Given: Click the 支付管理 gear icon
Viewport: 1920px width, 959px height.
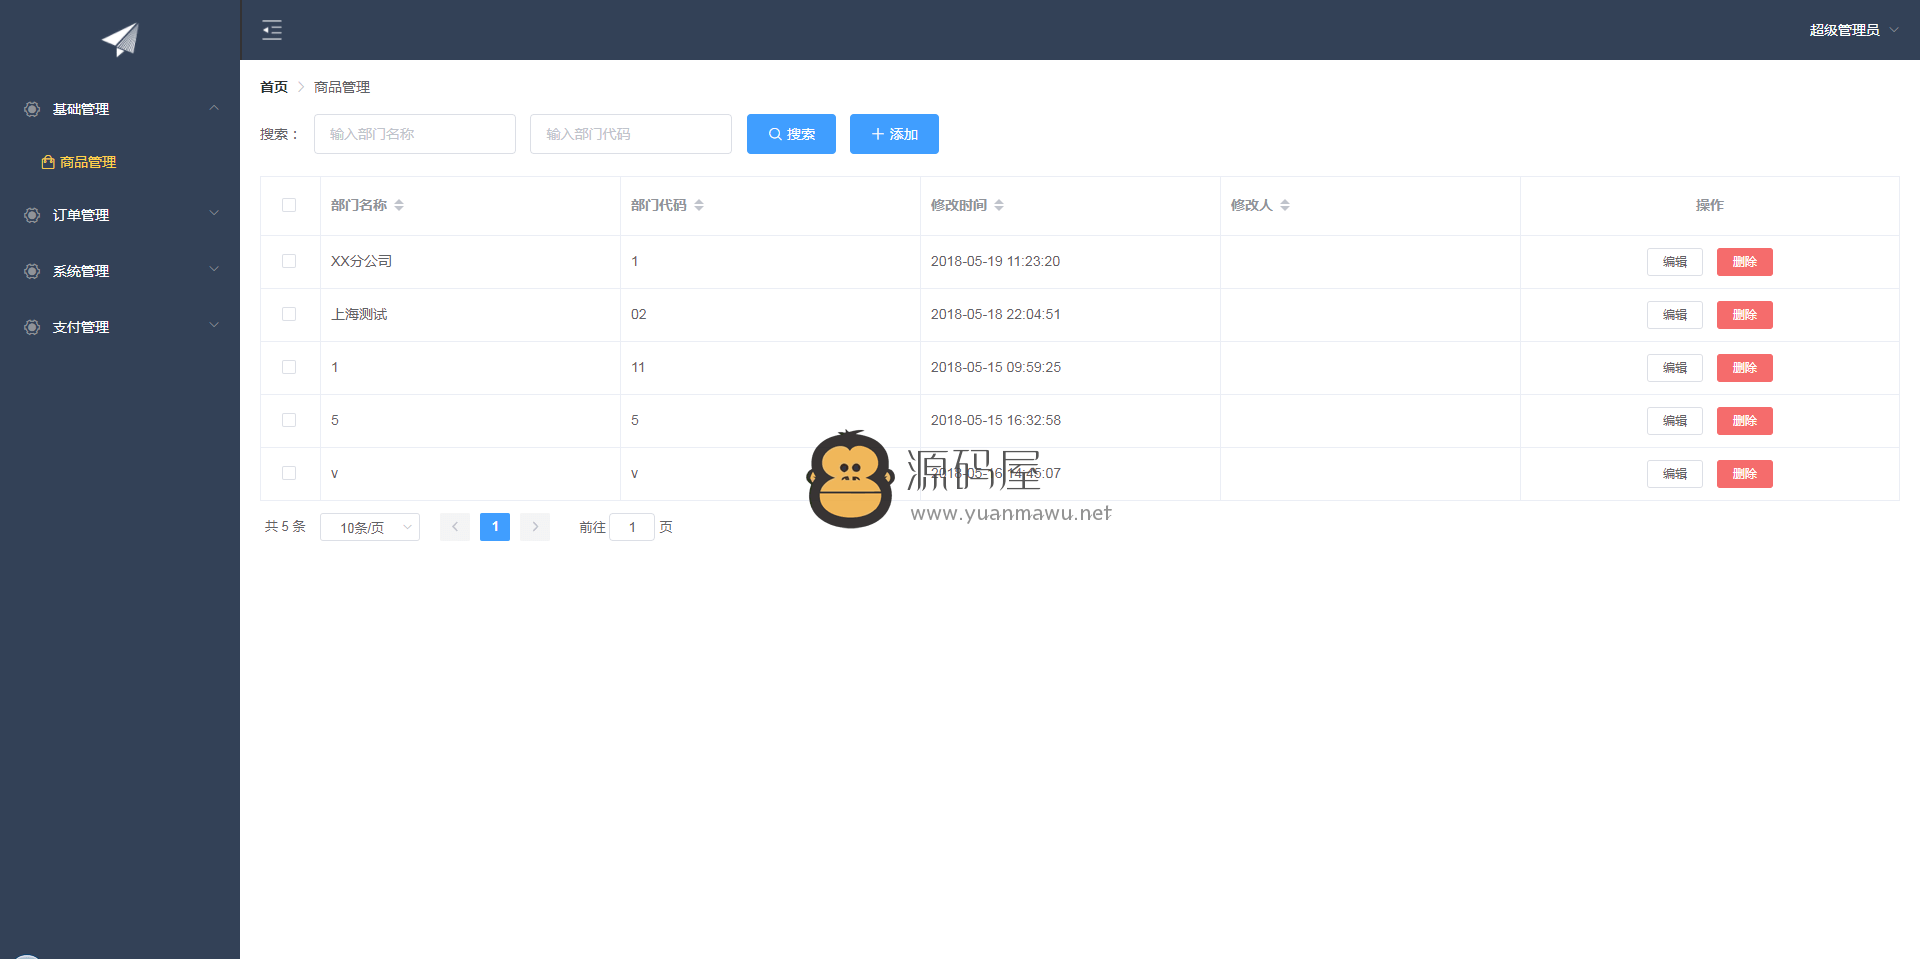Looking at the screenshot, I should tap(32, 327).
